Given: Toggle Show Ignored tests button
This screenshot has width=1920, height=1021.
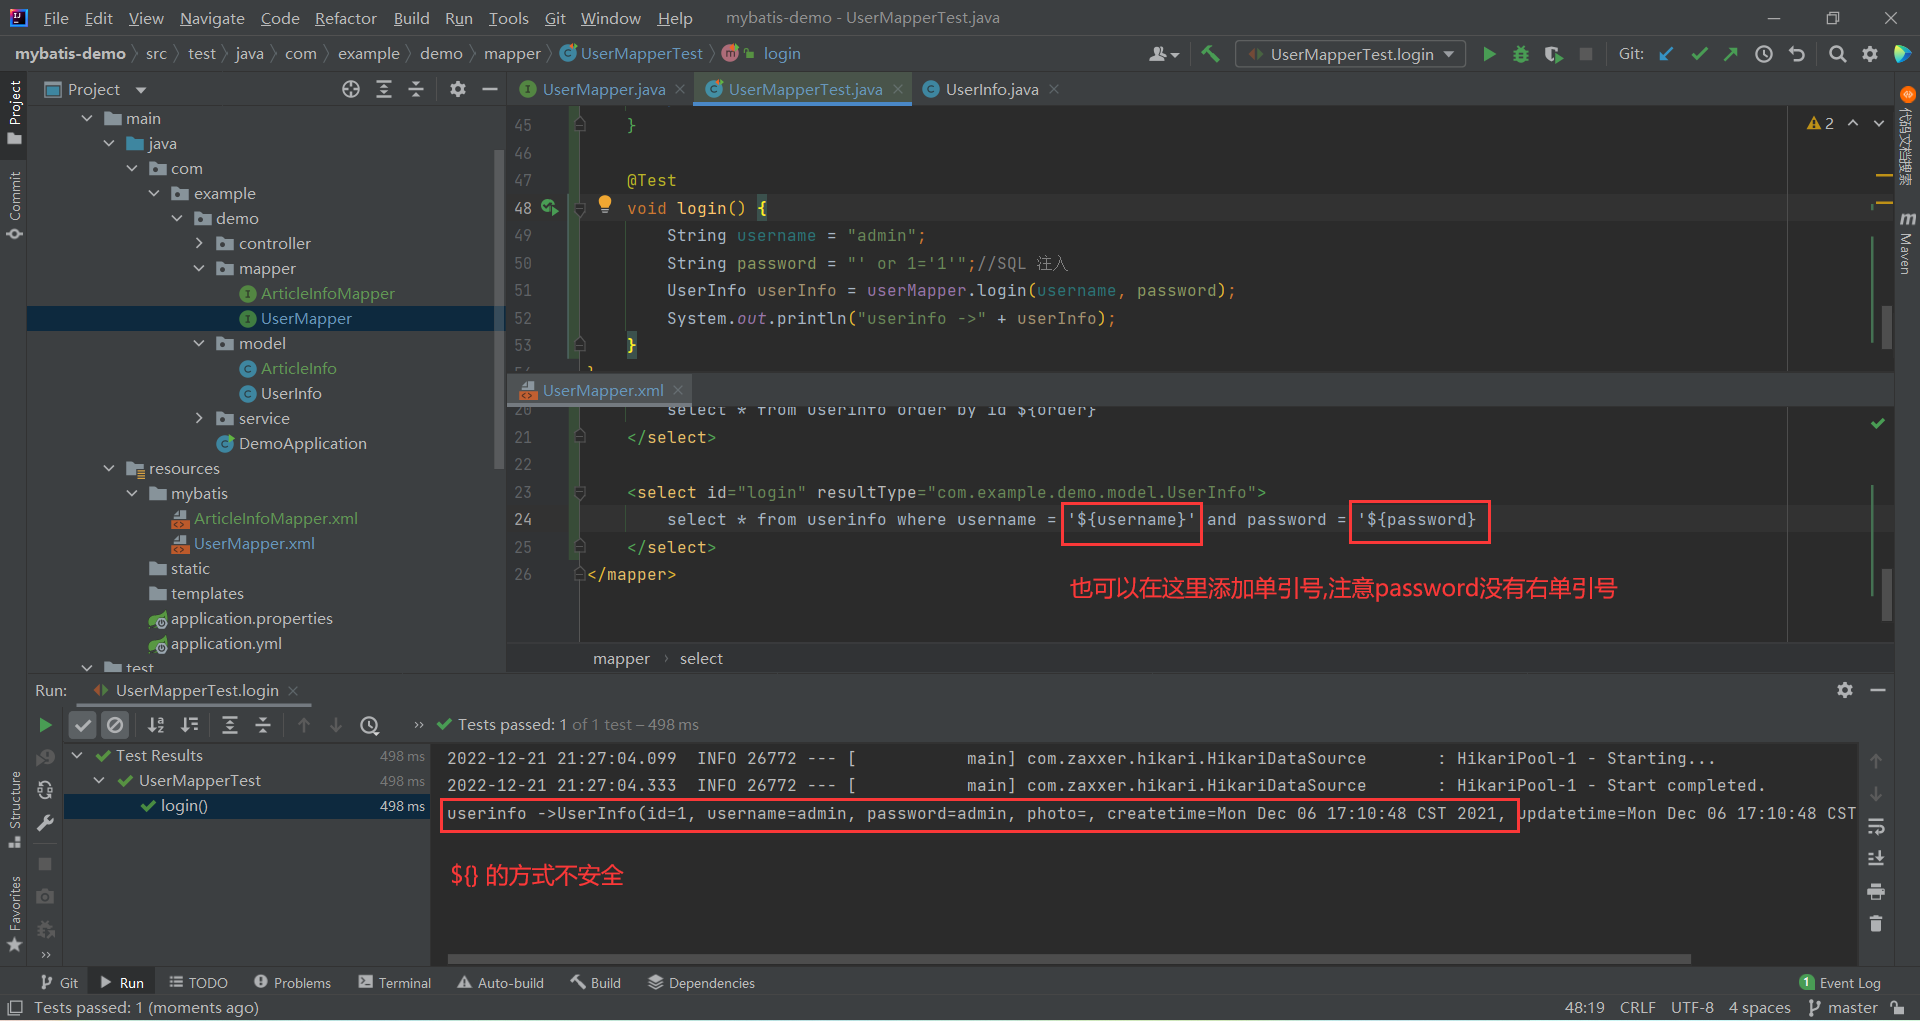Looking at the screenshot, I should click(x=116, y=725).
